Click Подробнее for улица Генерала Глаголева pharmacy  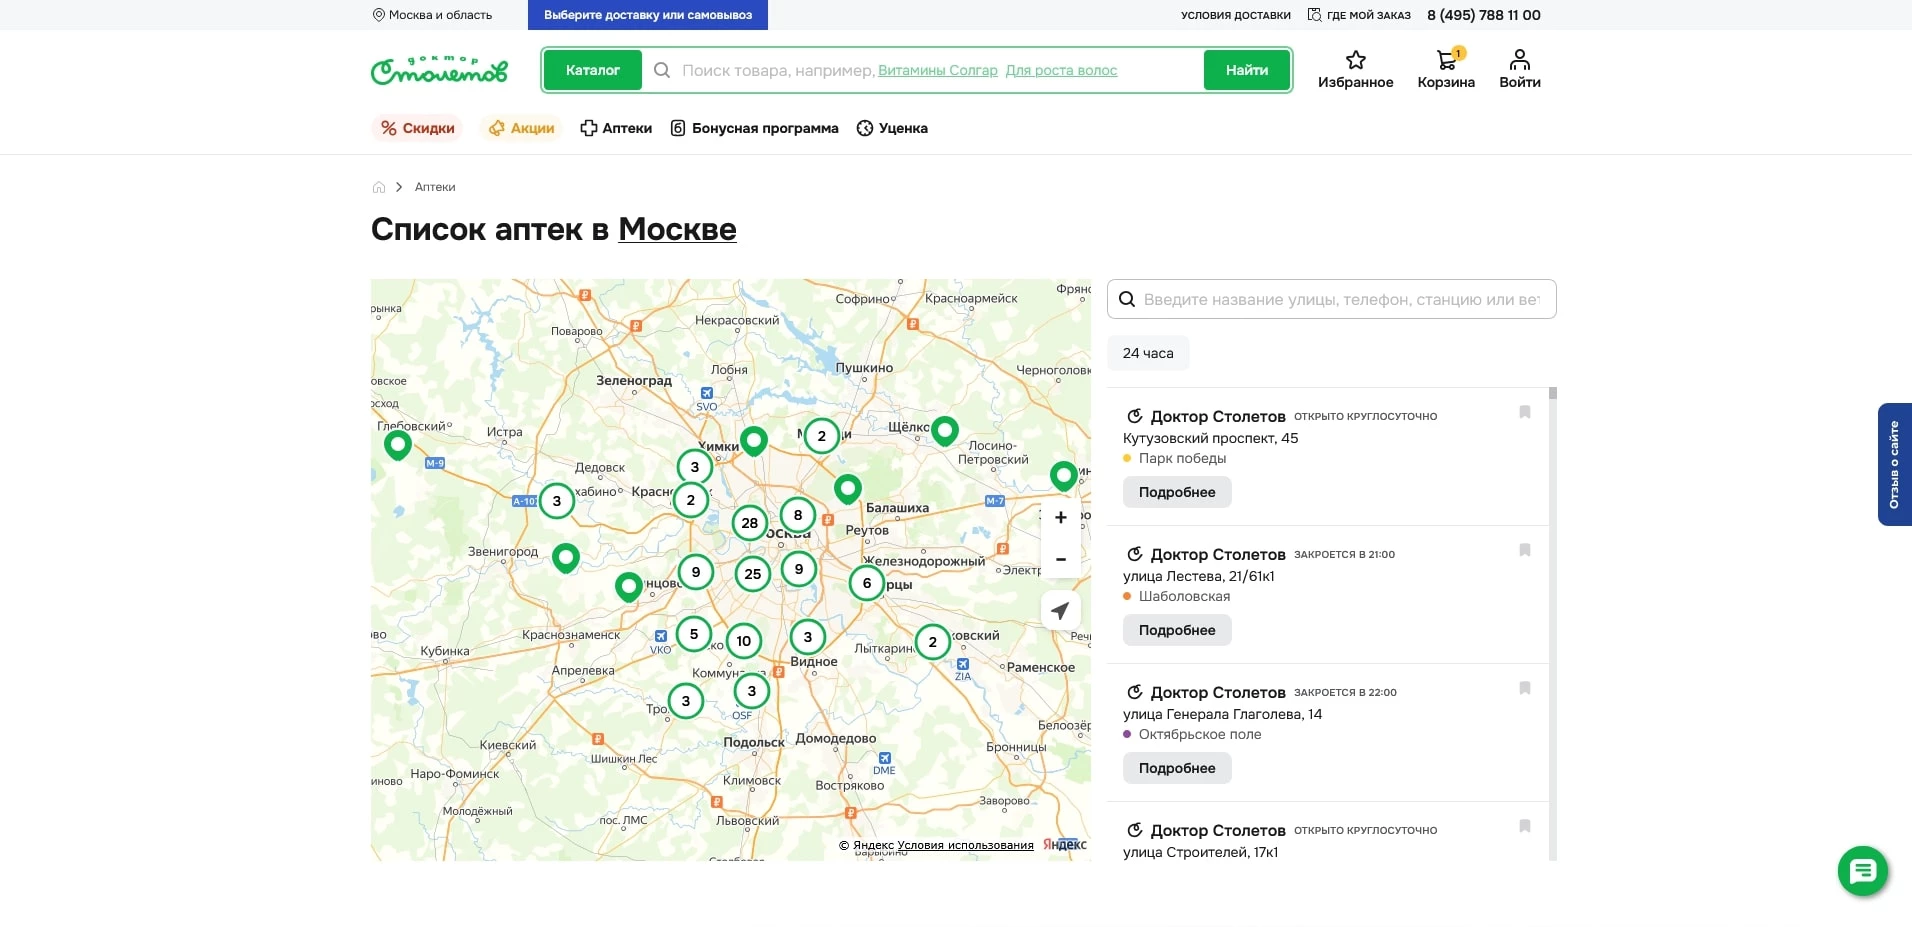1177,768
